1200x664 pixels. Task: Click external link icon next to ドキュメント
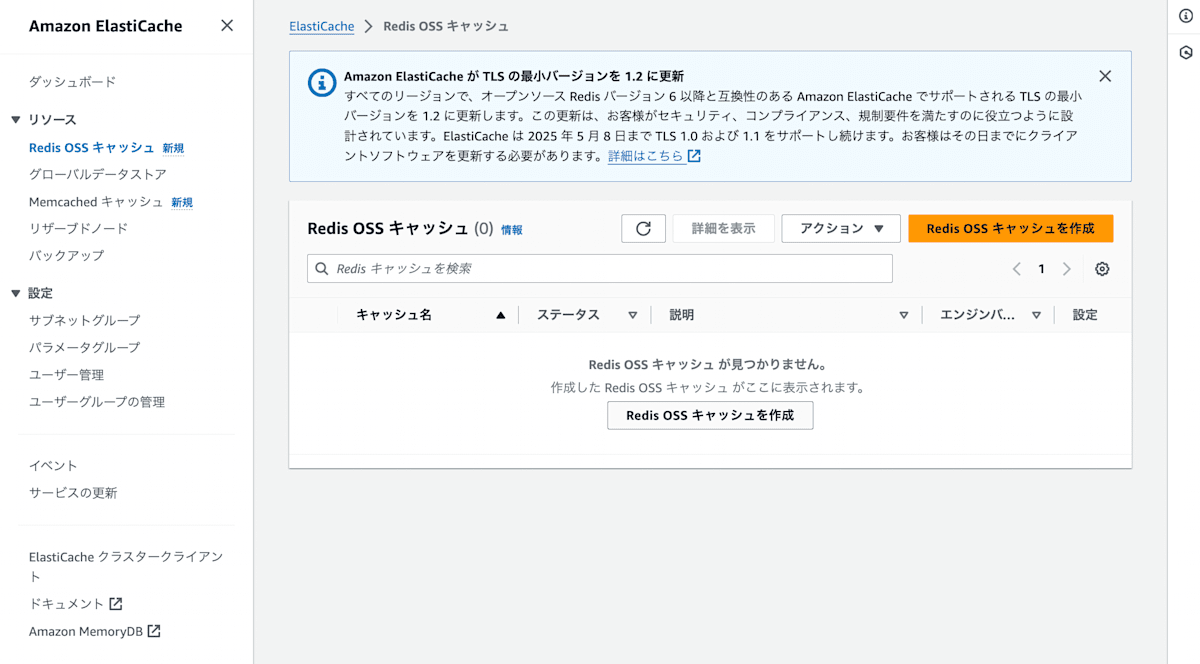[x=116, y=604]
